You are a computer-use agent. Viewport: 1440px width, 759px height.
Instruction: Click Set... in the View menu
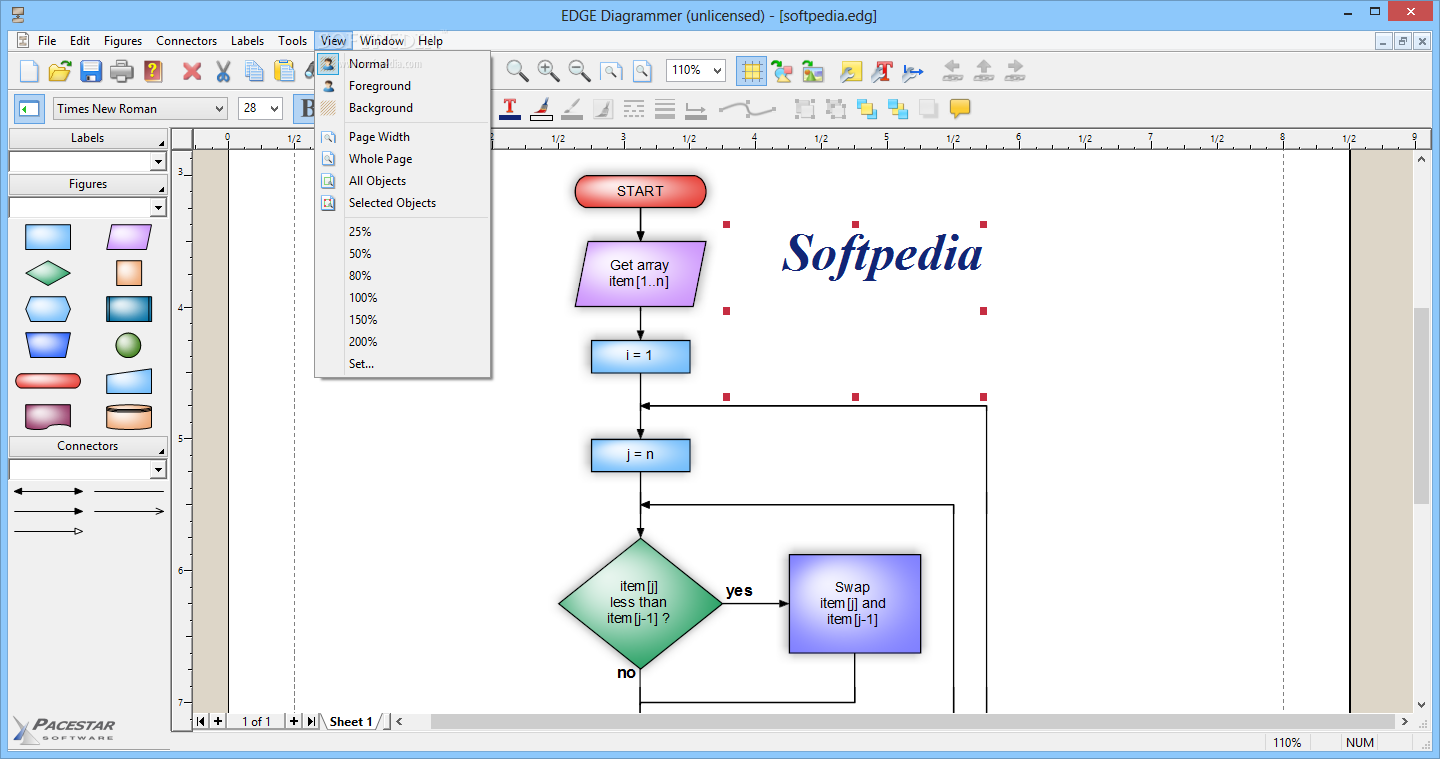click(x=402, y=364)
